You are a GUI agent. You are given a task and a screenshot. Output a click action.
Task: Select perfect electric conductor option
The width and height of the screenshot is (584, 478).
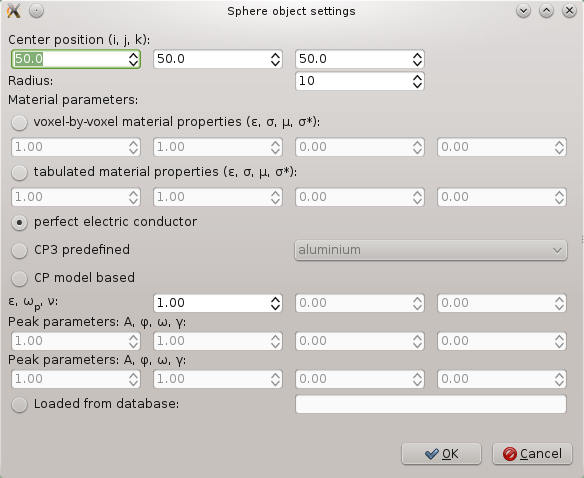coord(19,223)
